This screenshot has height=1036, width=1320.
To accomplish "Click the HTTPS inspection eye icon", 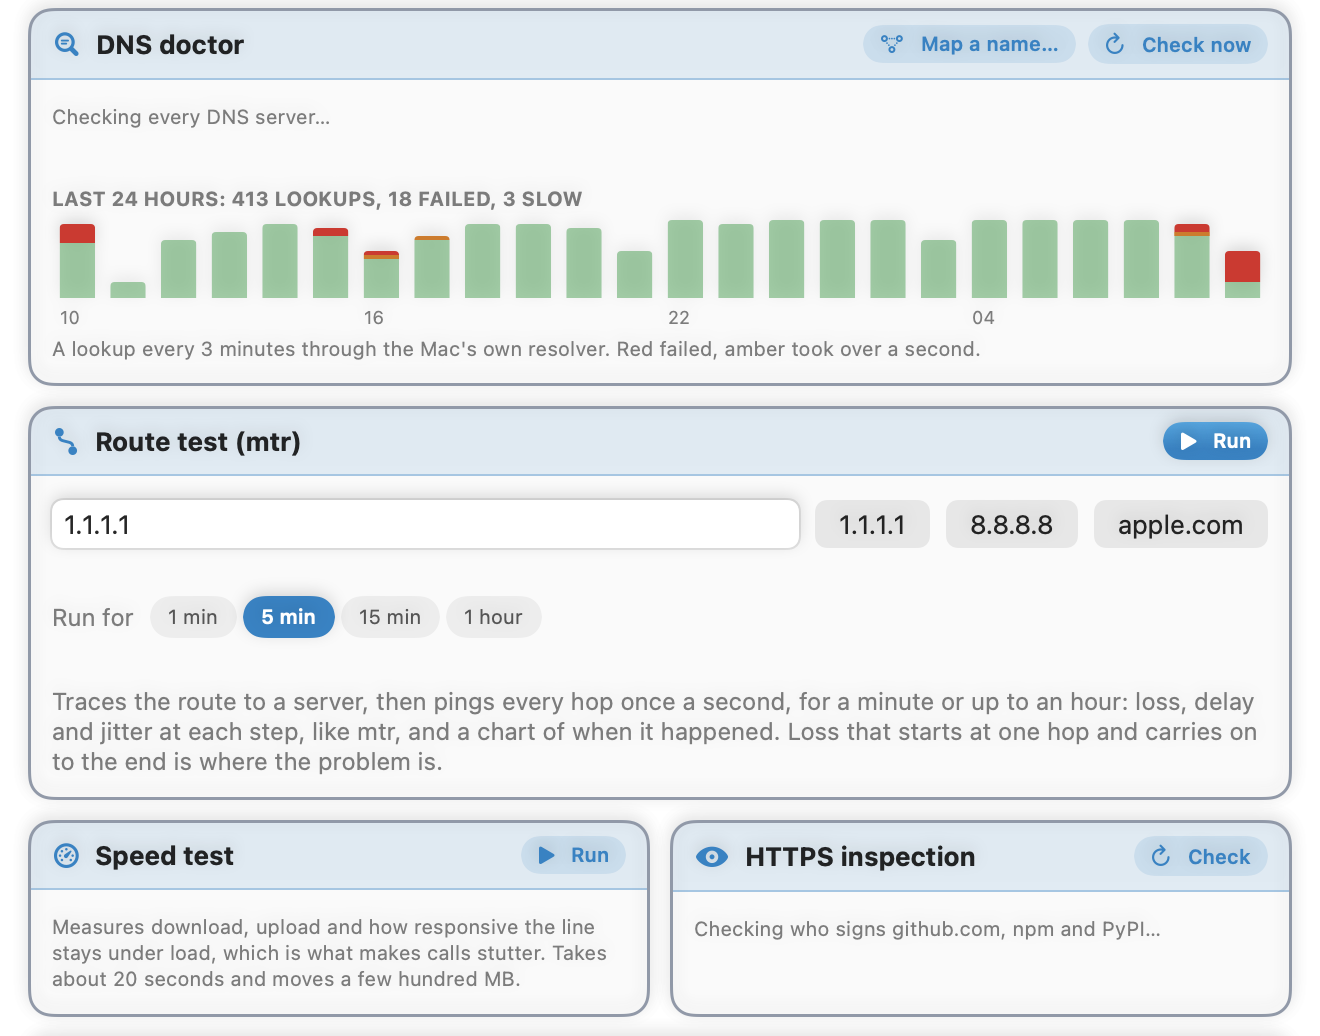I will (x=712, y=857).
